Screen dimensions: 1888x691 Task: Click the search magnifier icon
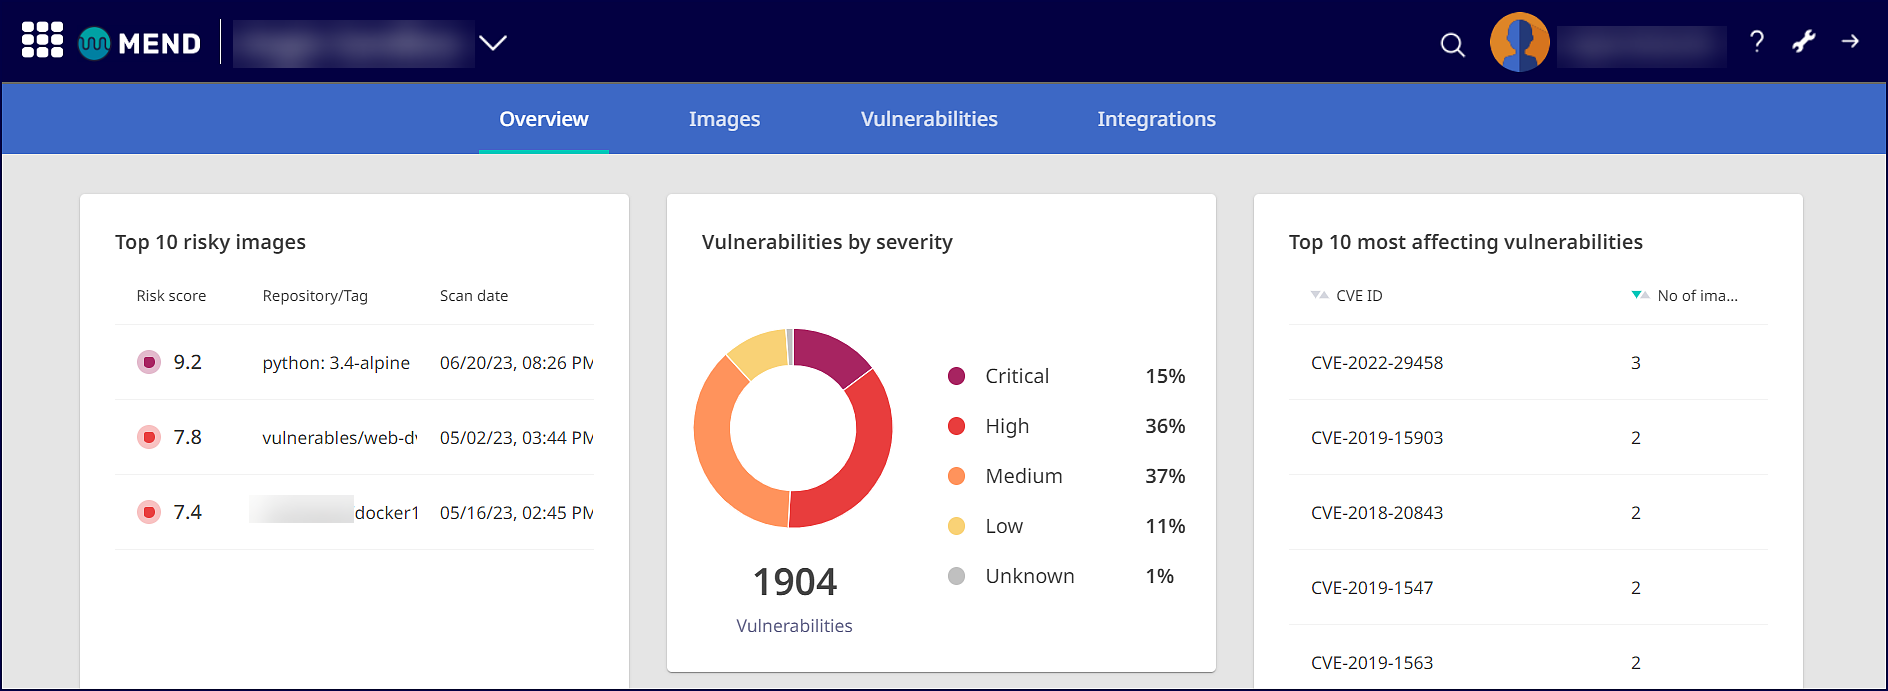(x=1452, y=45)
